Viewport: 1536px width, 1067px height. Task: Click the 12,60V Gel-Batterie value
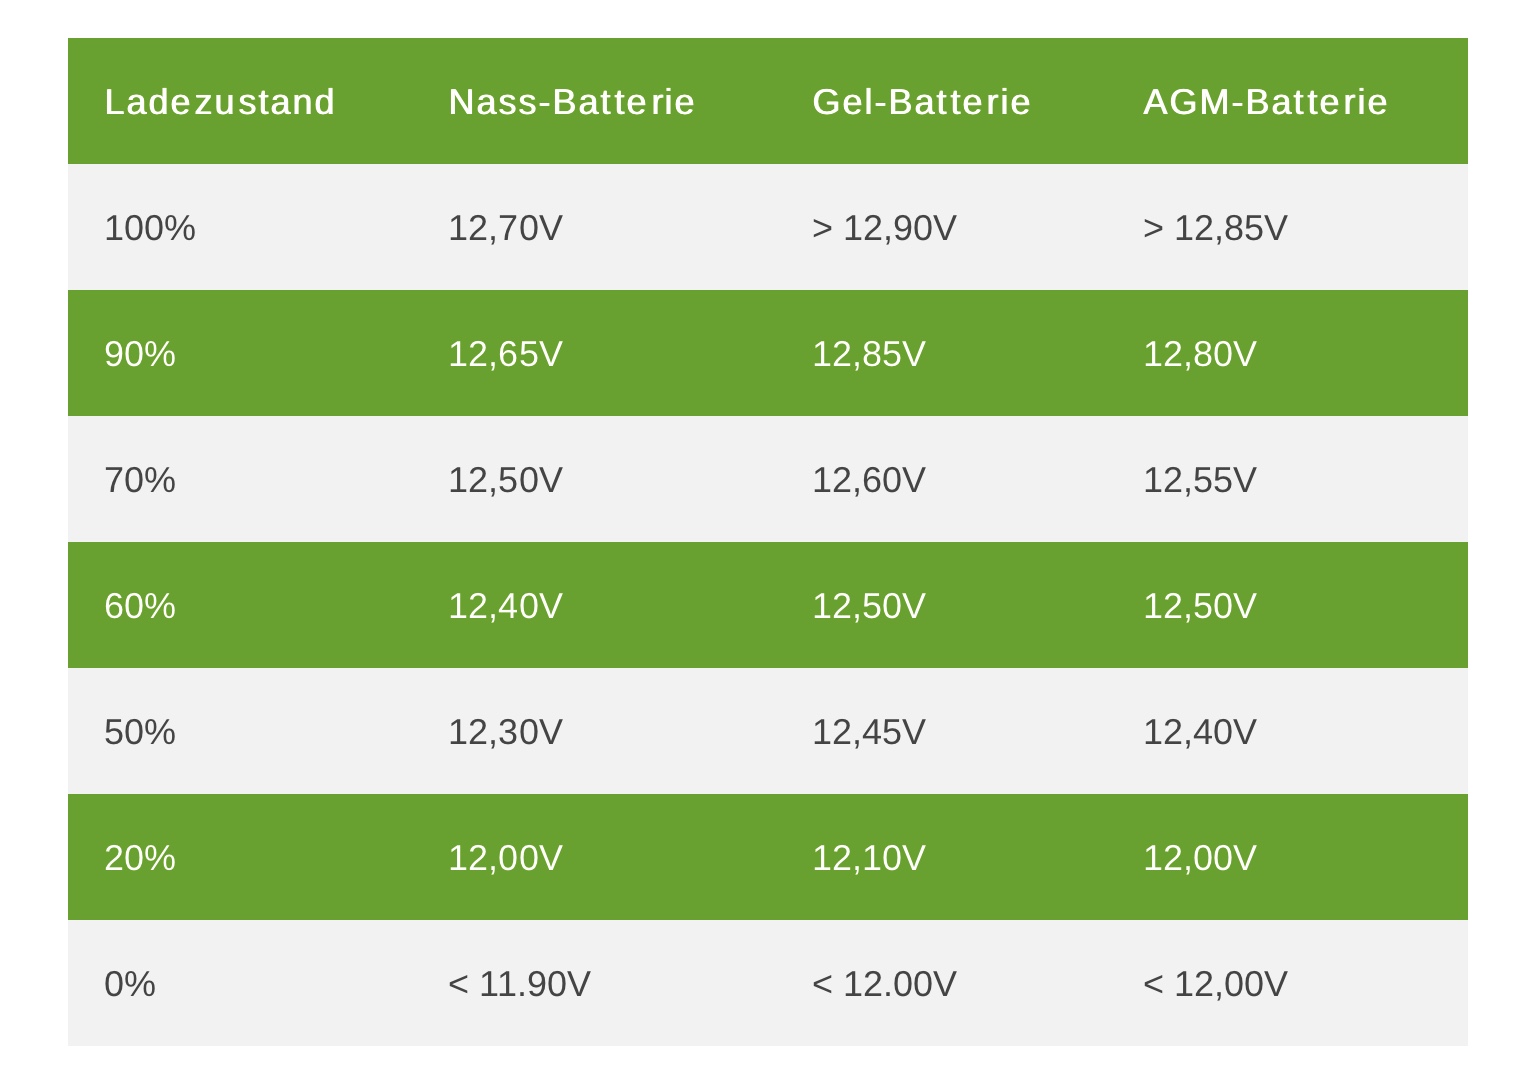click(868, 480)
